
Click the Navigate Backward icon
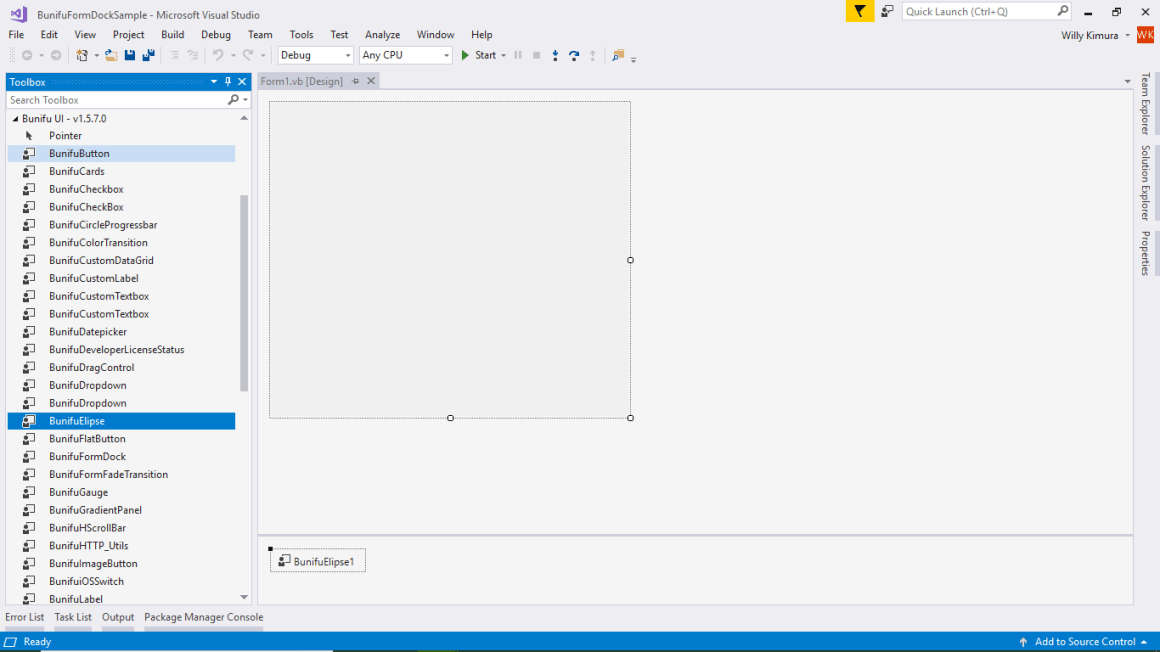pos(27,56)
